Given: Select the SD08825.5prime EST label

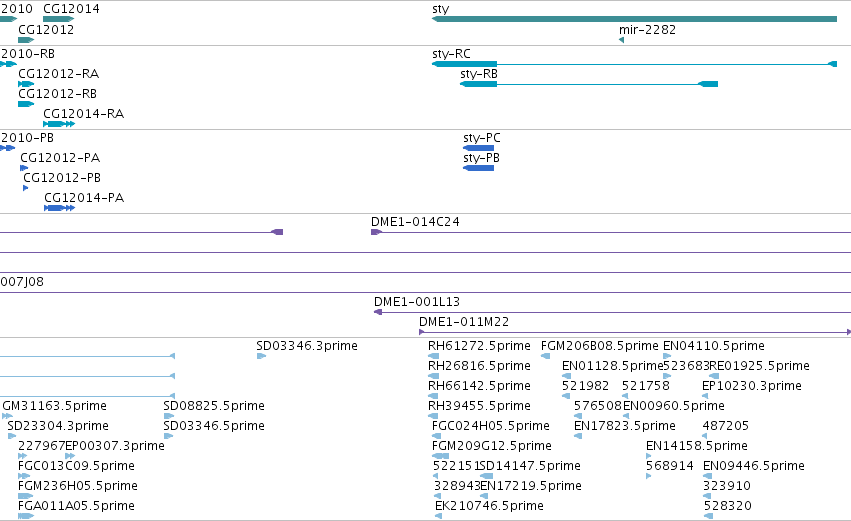Looking at the screenshot, I should [x=214, y=406].
